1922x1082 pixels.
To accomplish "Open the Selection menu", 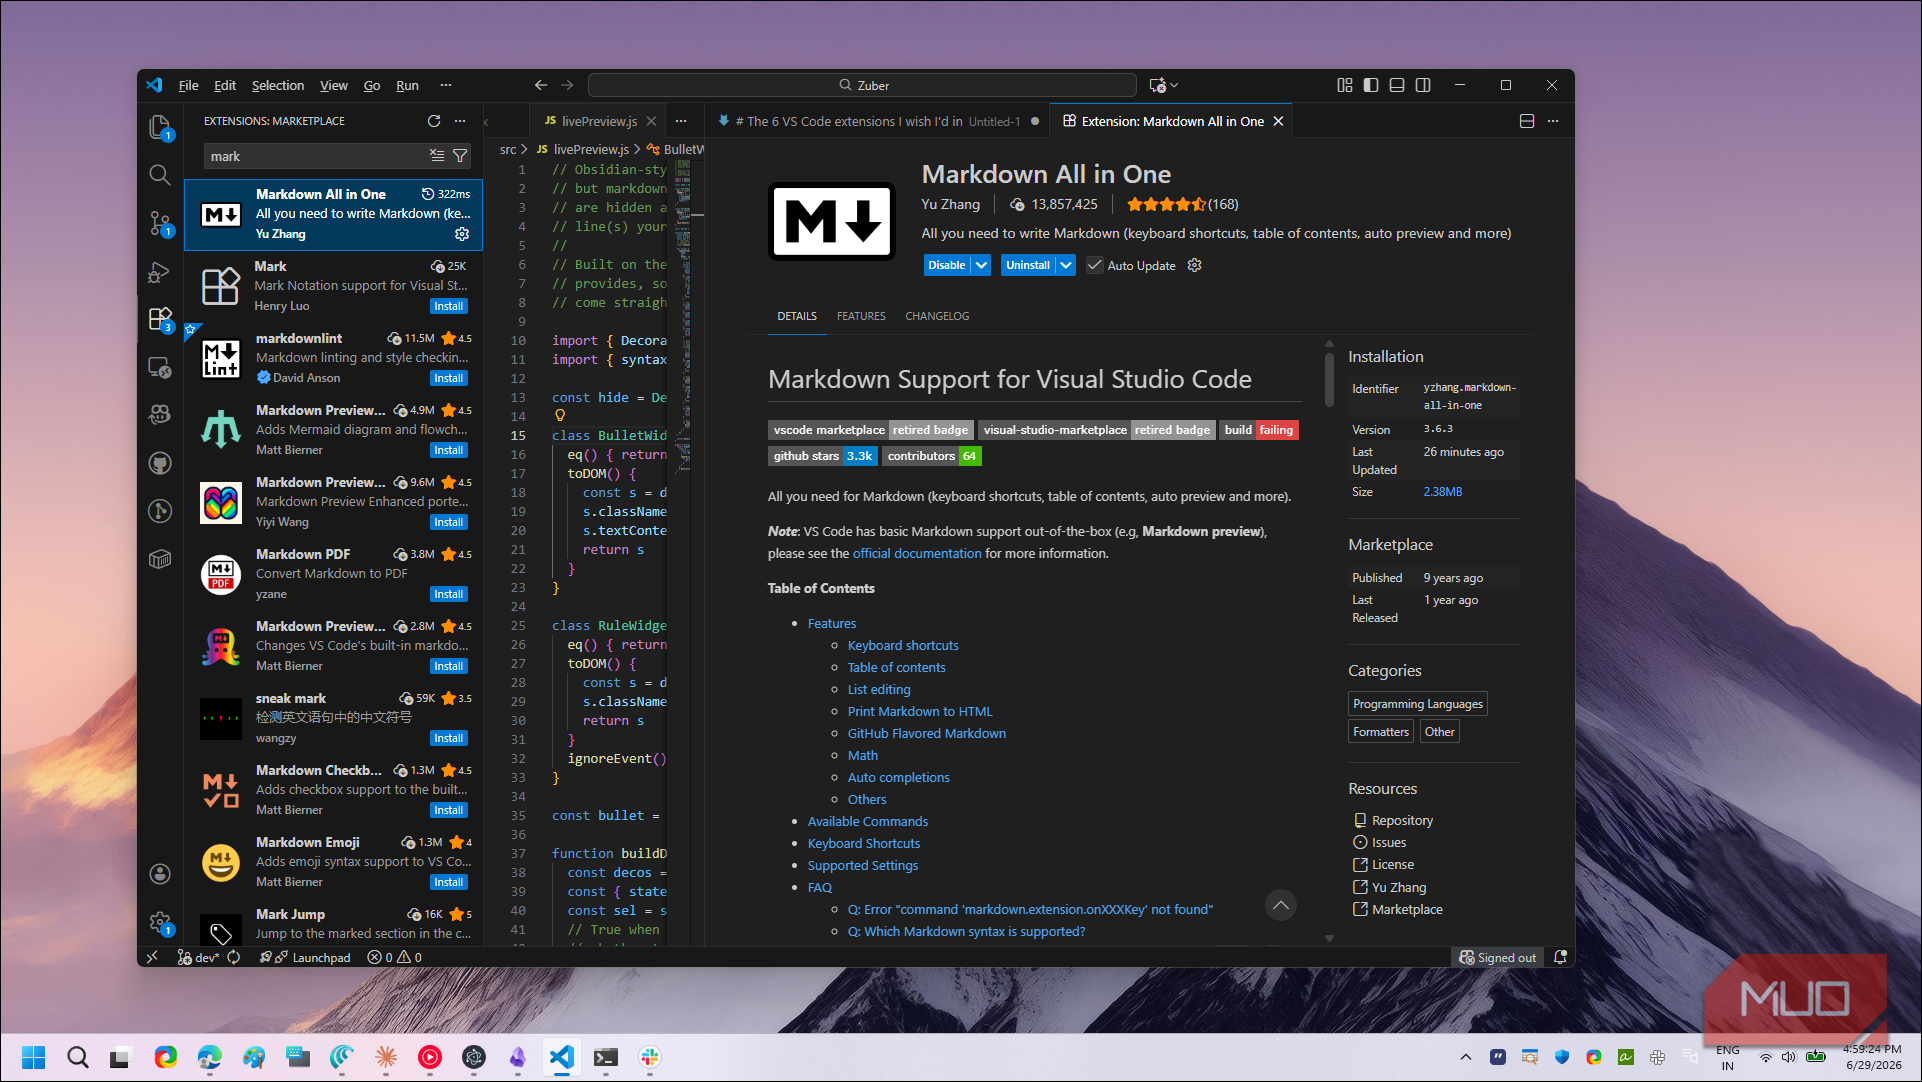I will pos(278,85).
